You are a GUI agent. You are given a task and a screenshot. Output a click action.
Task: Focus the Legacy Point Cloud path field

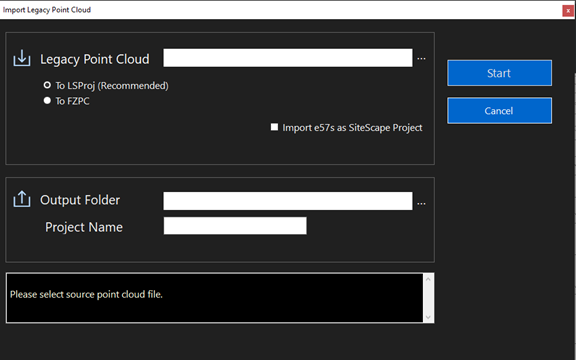click(288, 58)
